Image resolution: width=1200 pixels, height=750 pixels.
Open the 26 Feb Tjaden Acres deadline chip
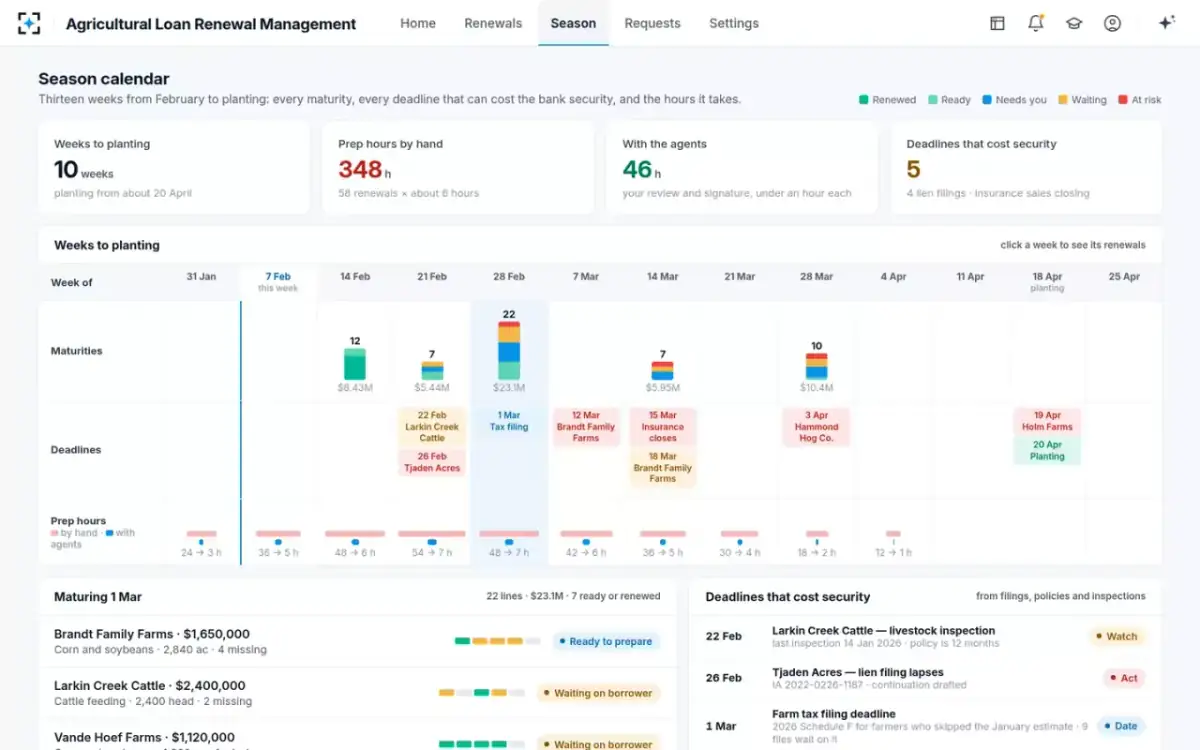click(x=432, y=462)
